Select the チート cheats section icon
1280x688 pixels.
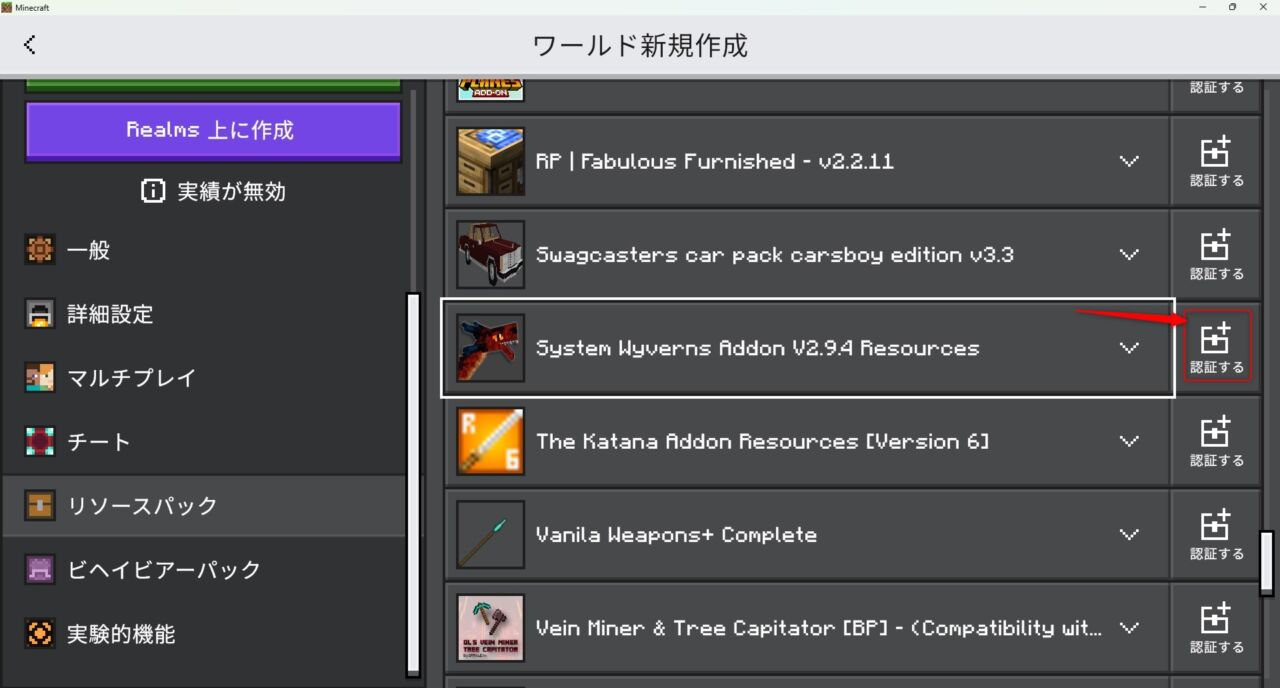click(40, 441)
